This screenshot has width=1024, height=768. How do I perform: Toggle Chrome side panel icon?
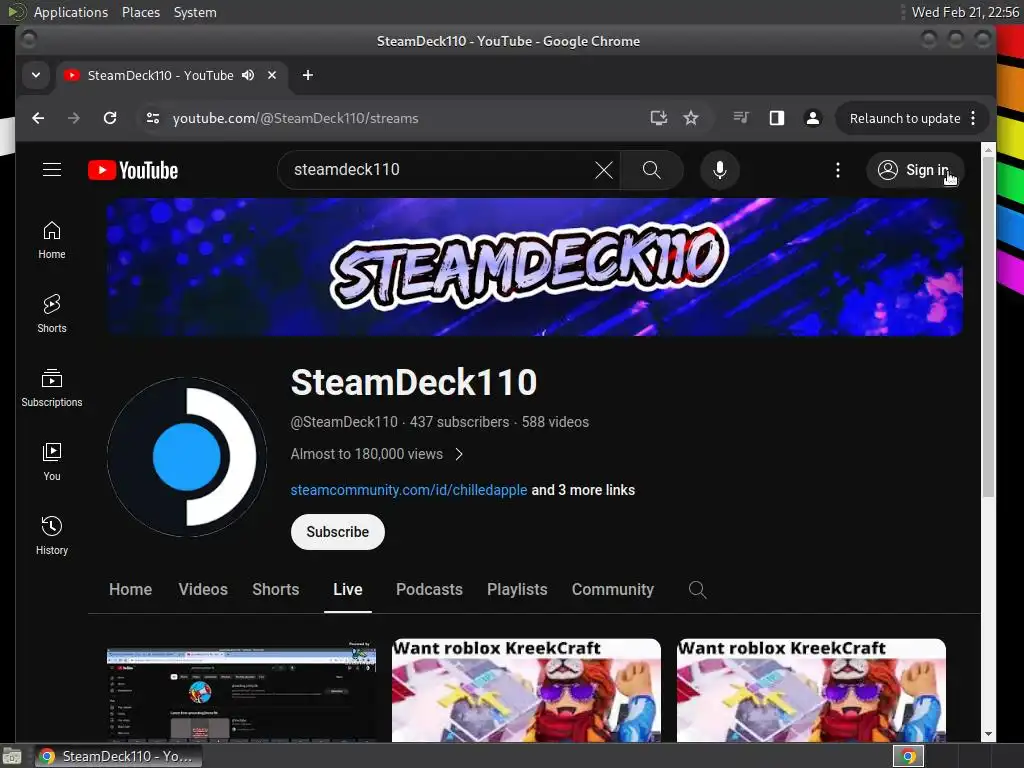point(776,118)
